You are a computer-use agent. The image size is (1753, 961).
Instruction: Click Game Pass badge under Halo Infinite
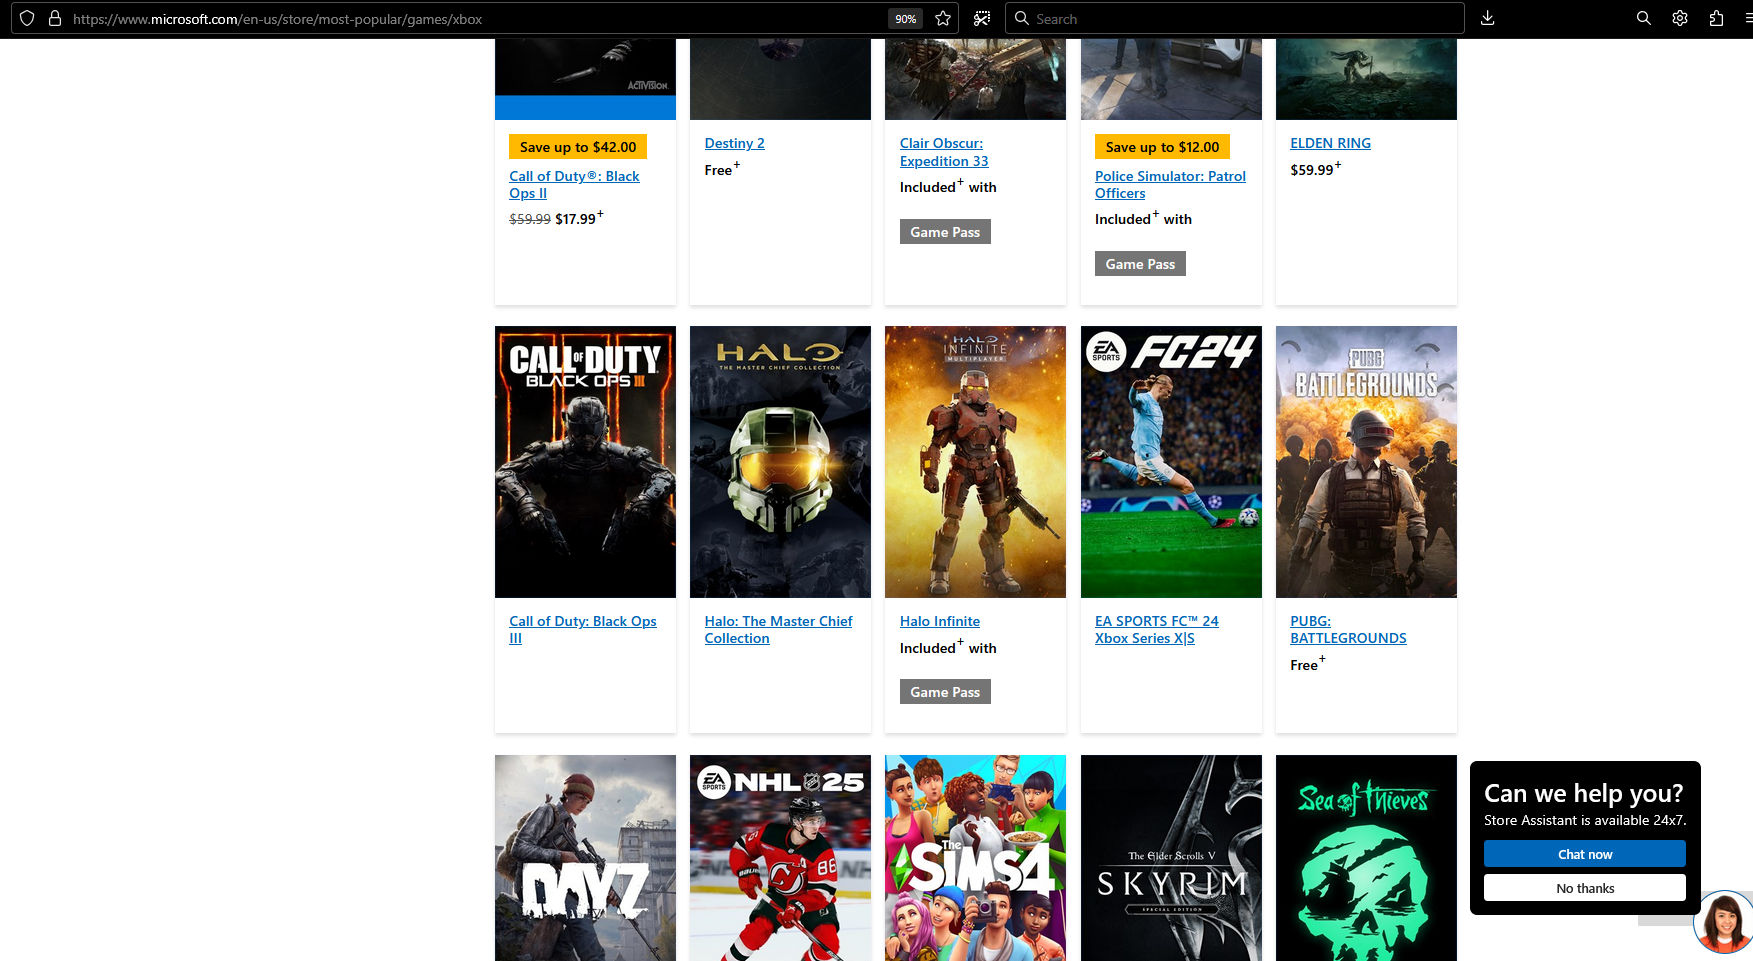(x=945, y=692)
